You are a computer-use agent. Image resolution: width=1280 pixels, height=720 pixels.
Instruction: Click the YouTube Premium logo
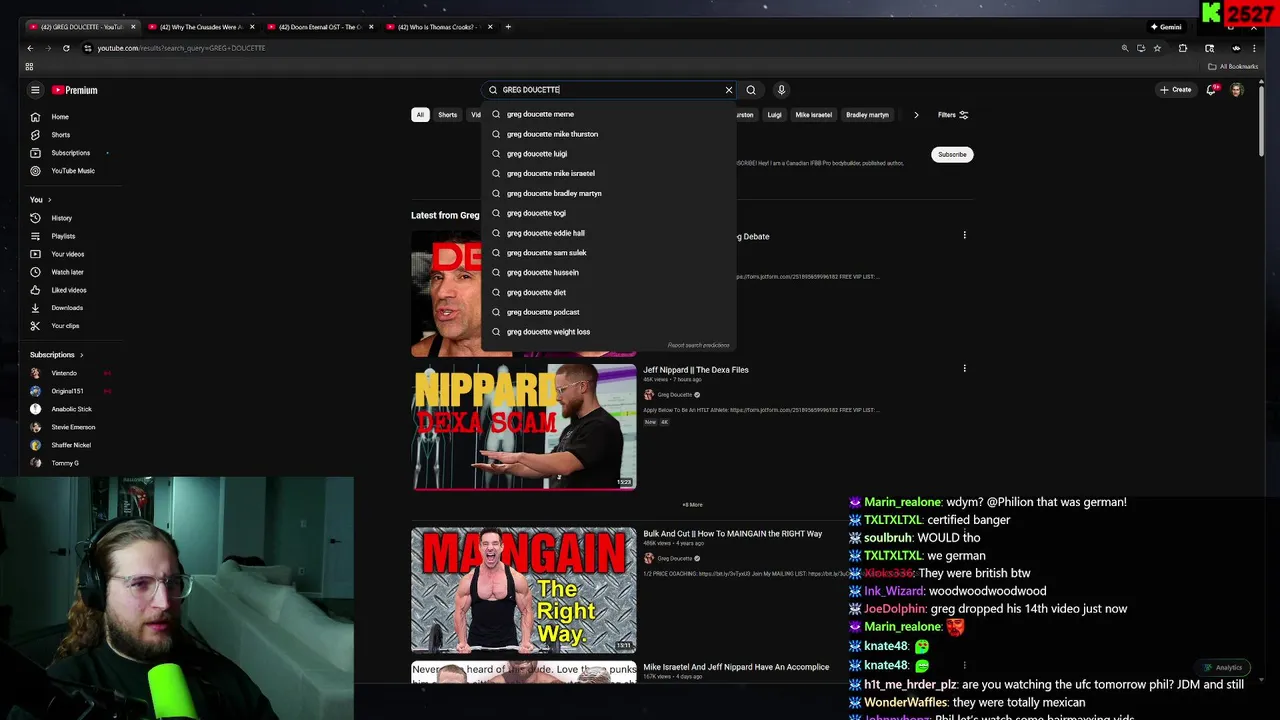75,90
